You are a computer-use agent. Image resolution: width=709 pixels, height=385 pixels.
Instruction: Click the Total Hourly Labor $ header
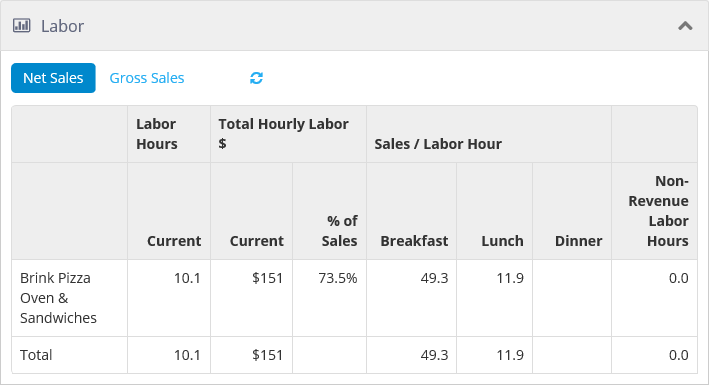[x=284, y=134]
